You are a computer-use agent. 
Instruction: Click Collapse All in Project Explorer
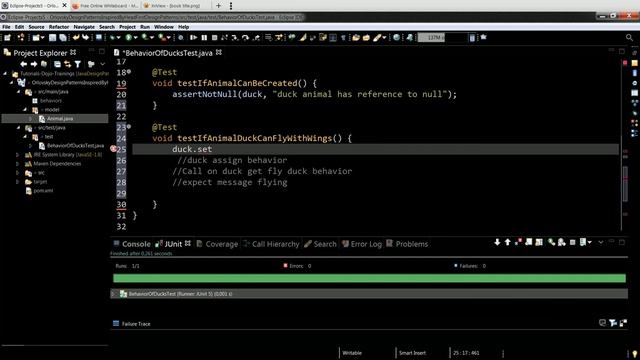click(x=57, y=64)
